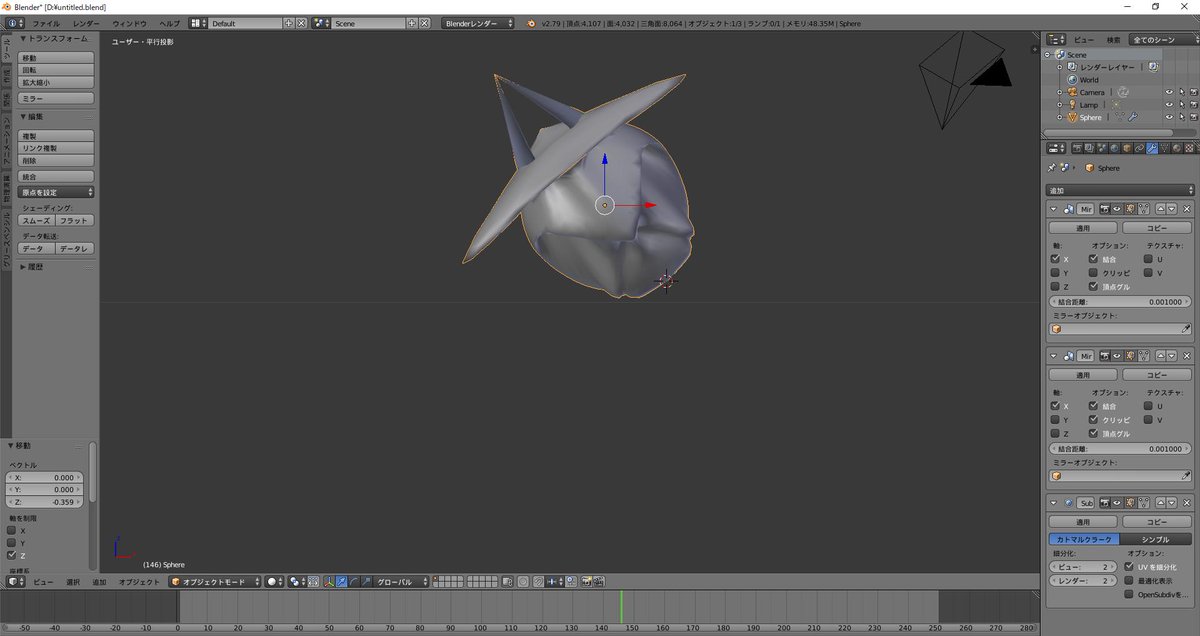Open the ウィンドウ menu
The height and width of the screenshot is (636, 1200).
(129, 22)
